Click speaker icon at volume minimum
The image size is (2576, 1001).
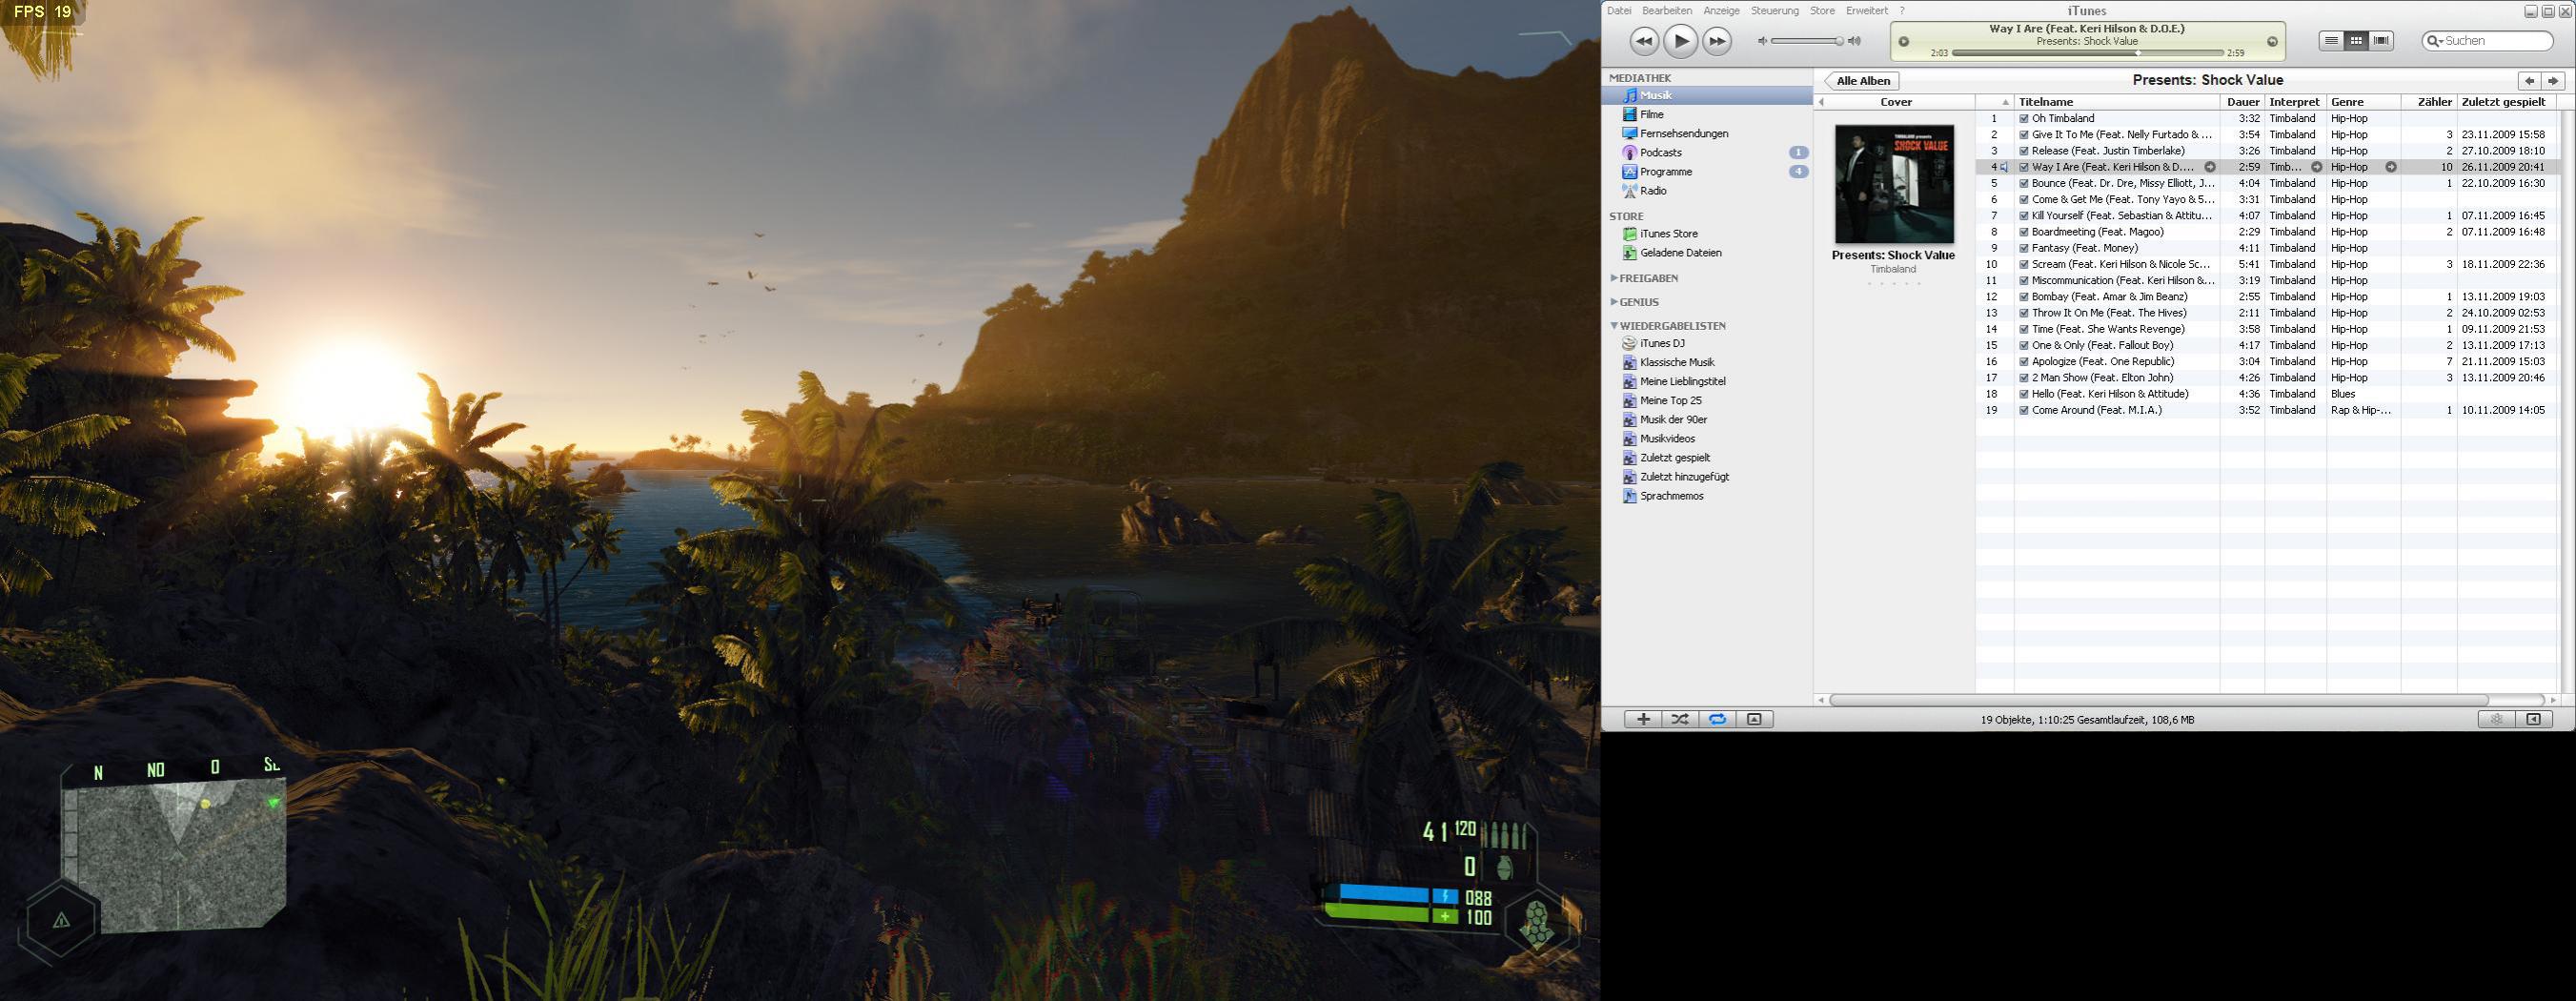pyautogui.click(x=1763, y=41)
